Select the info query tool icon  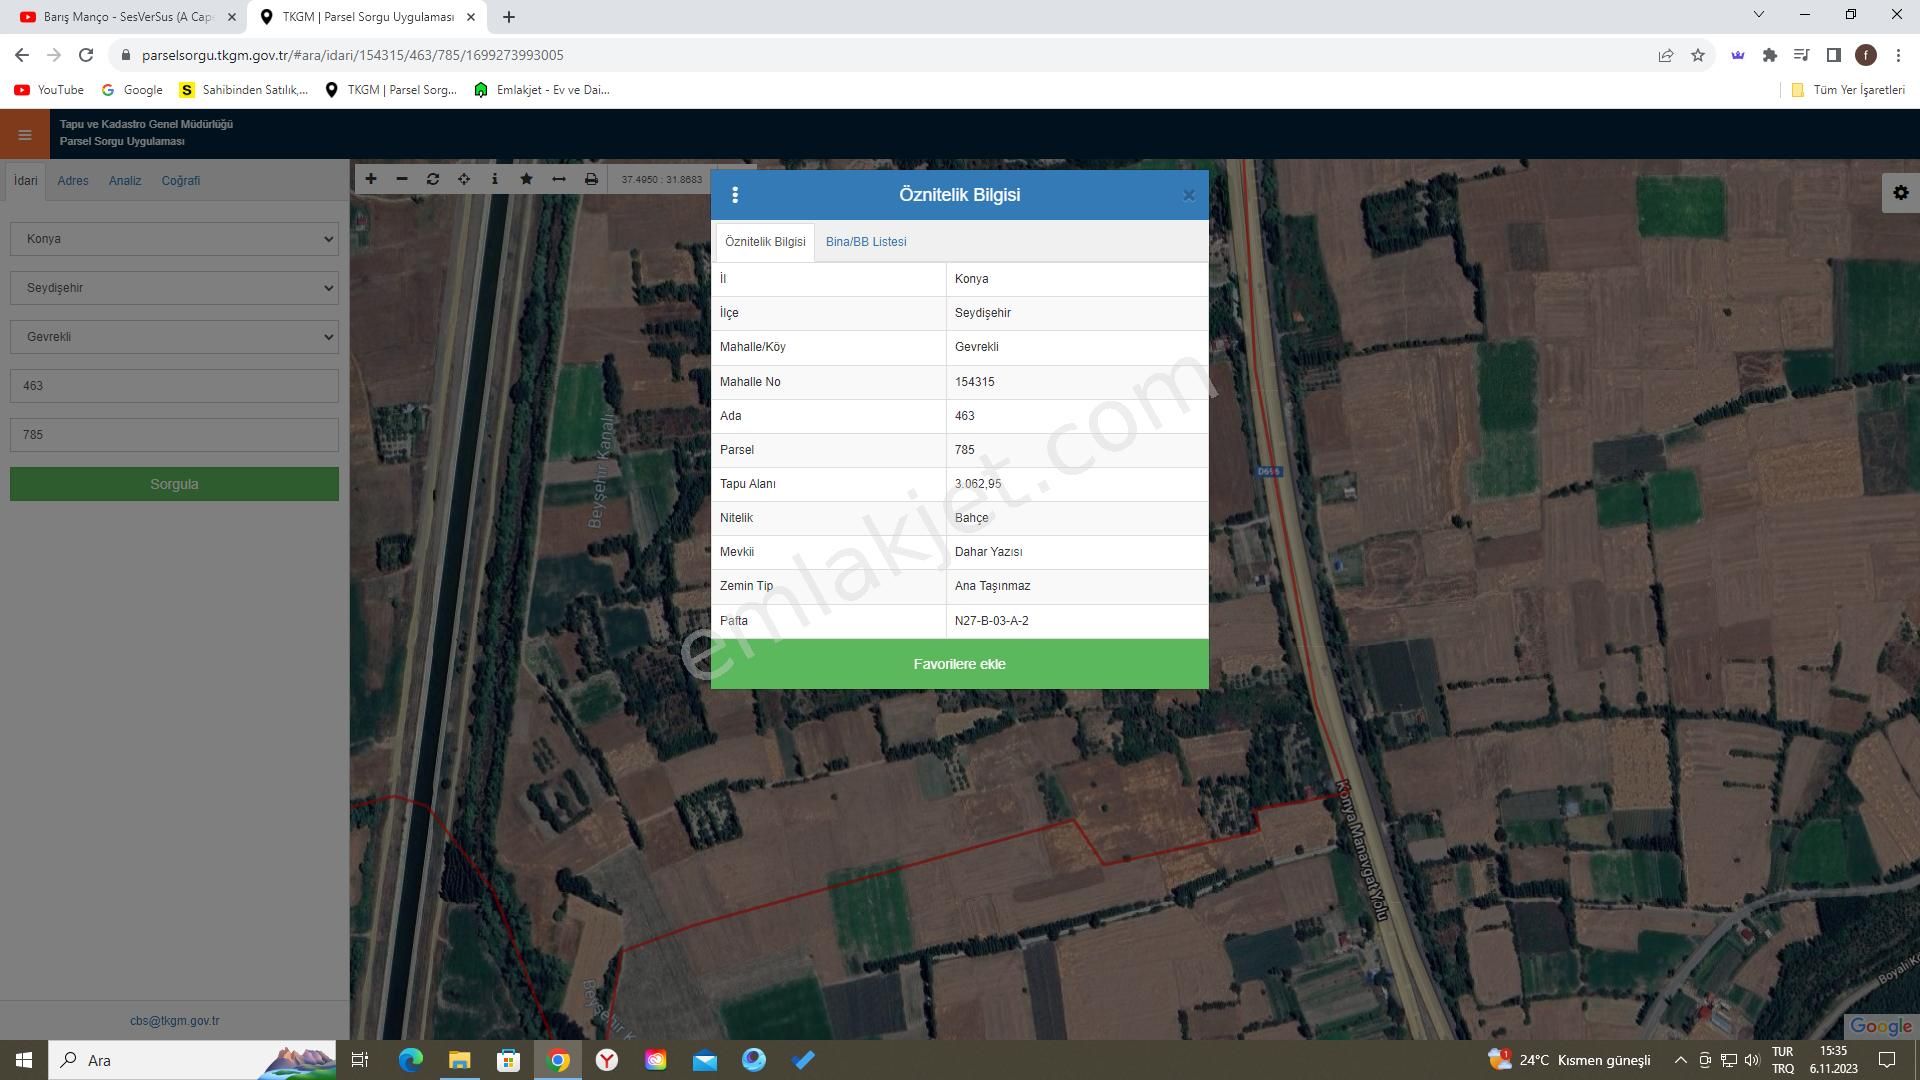(x=495, y=179)
